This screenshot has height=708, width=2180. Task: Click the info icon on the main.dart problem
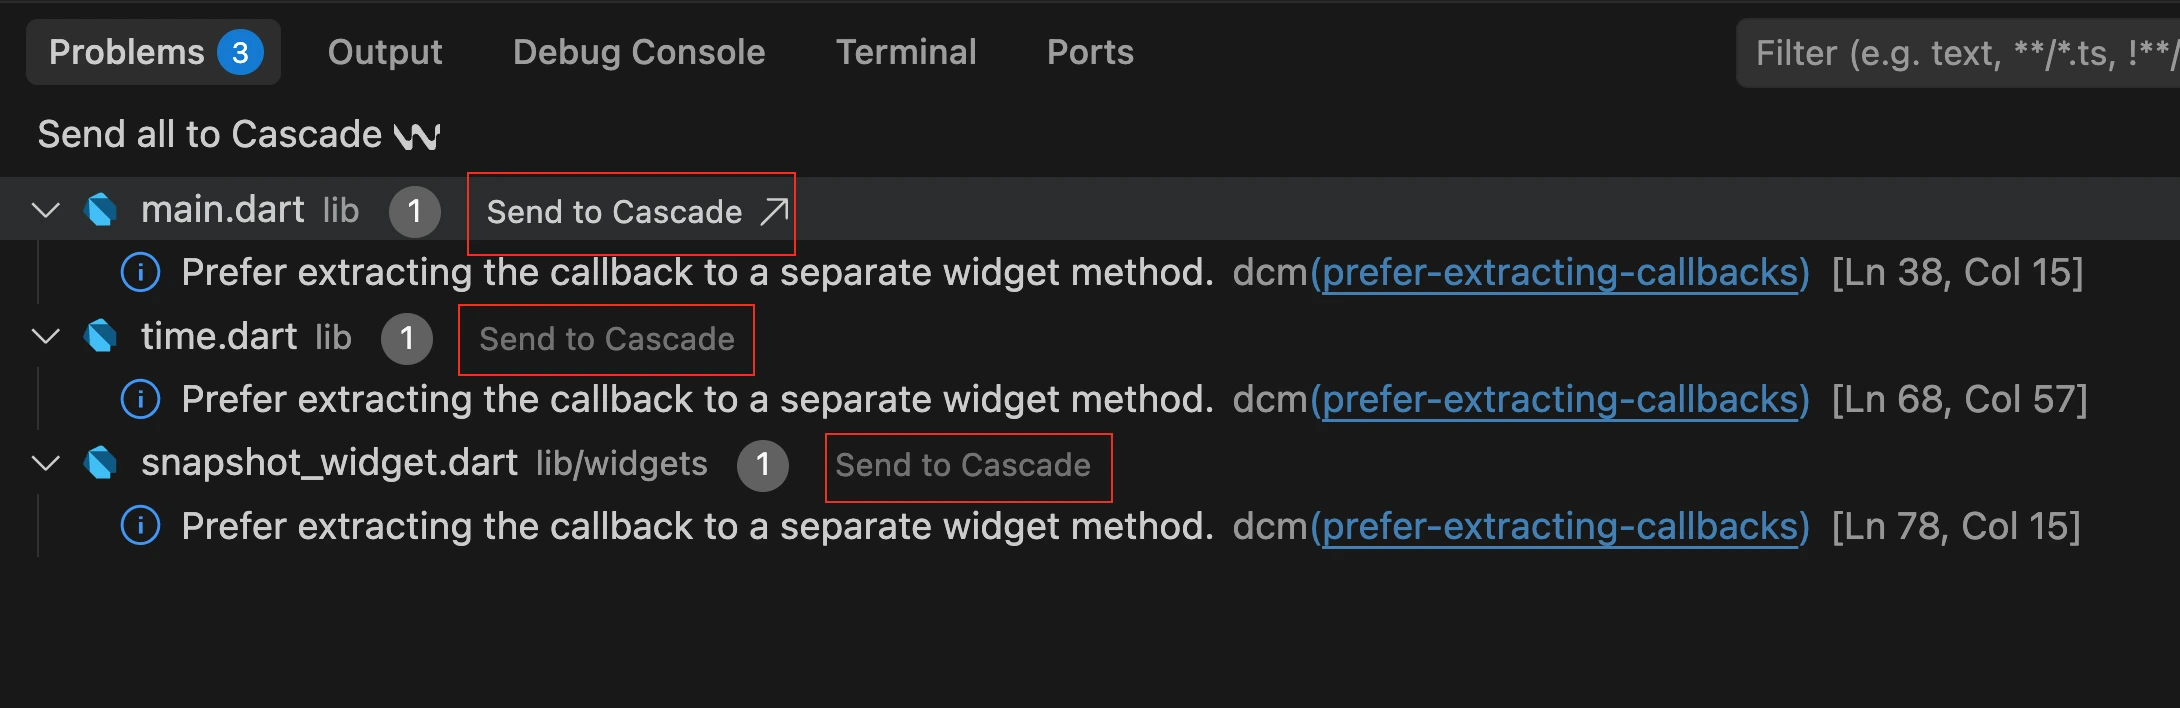pyautogui.click(x=139, y=271)
